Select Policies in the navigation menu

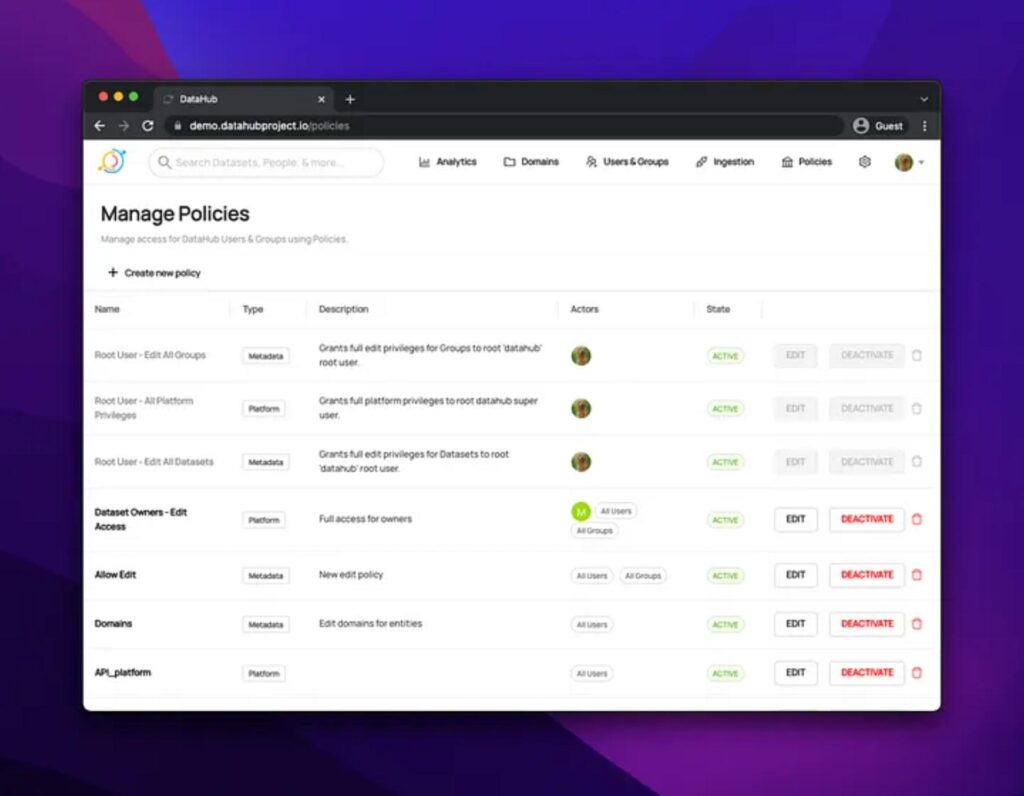click(814, 161)
